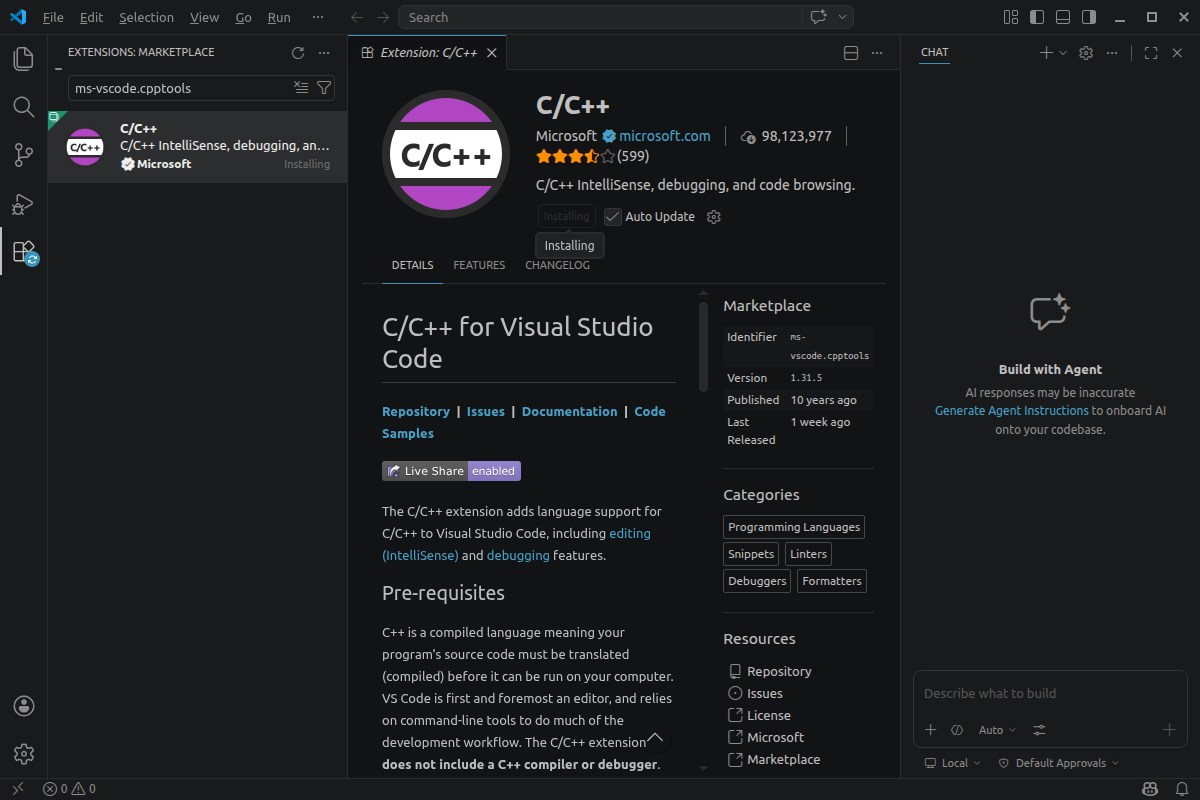The height and width of the screenshot is (800, 1200).
Task: Open remote window indicator in status bar
Action: [x=17, y=789]
